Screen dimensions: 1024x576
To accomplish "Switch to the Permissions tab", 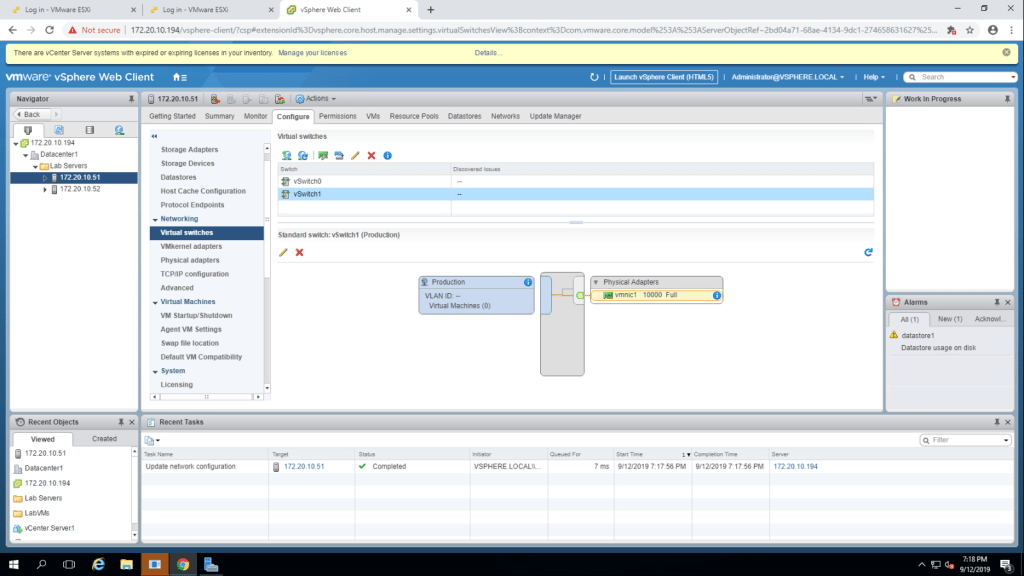I will pos(337,116).
